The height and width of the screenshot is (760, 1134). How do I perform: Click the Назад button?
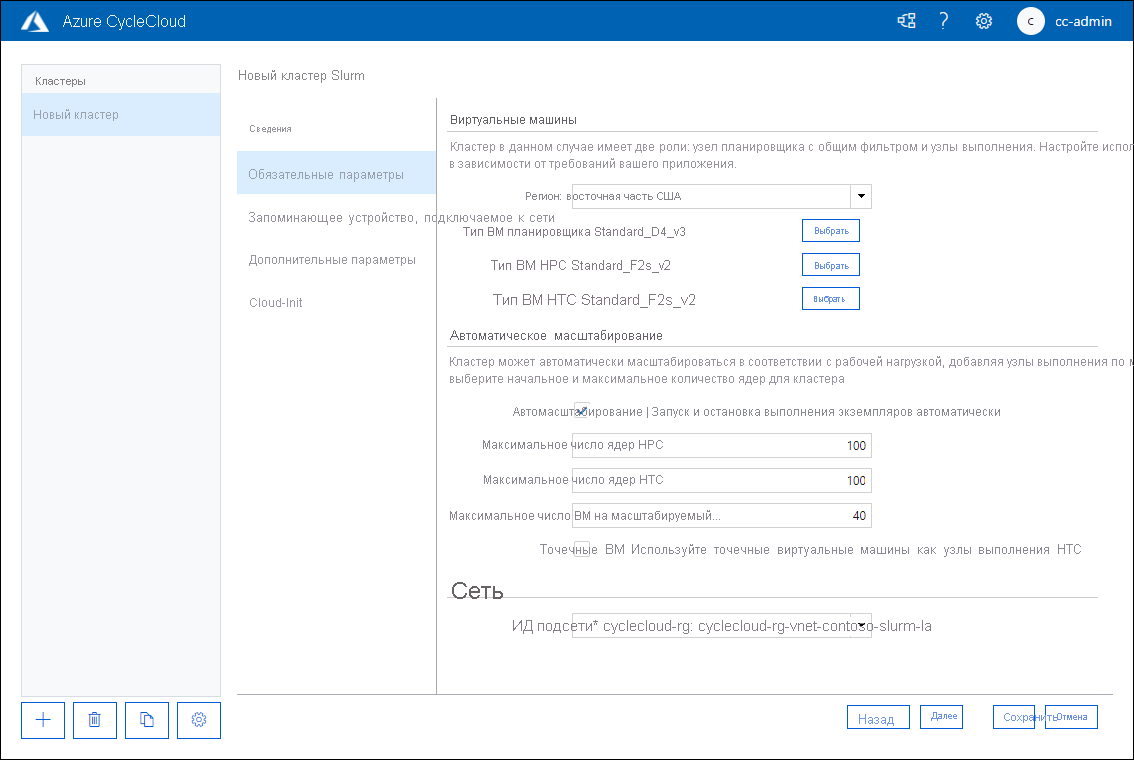pyautogui.click(x=878, y=718)
